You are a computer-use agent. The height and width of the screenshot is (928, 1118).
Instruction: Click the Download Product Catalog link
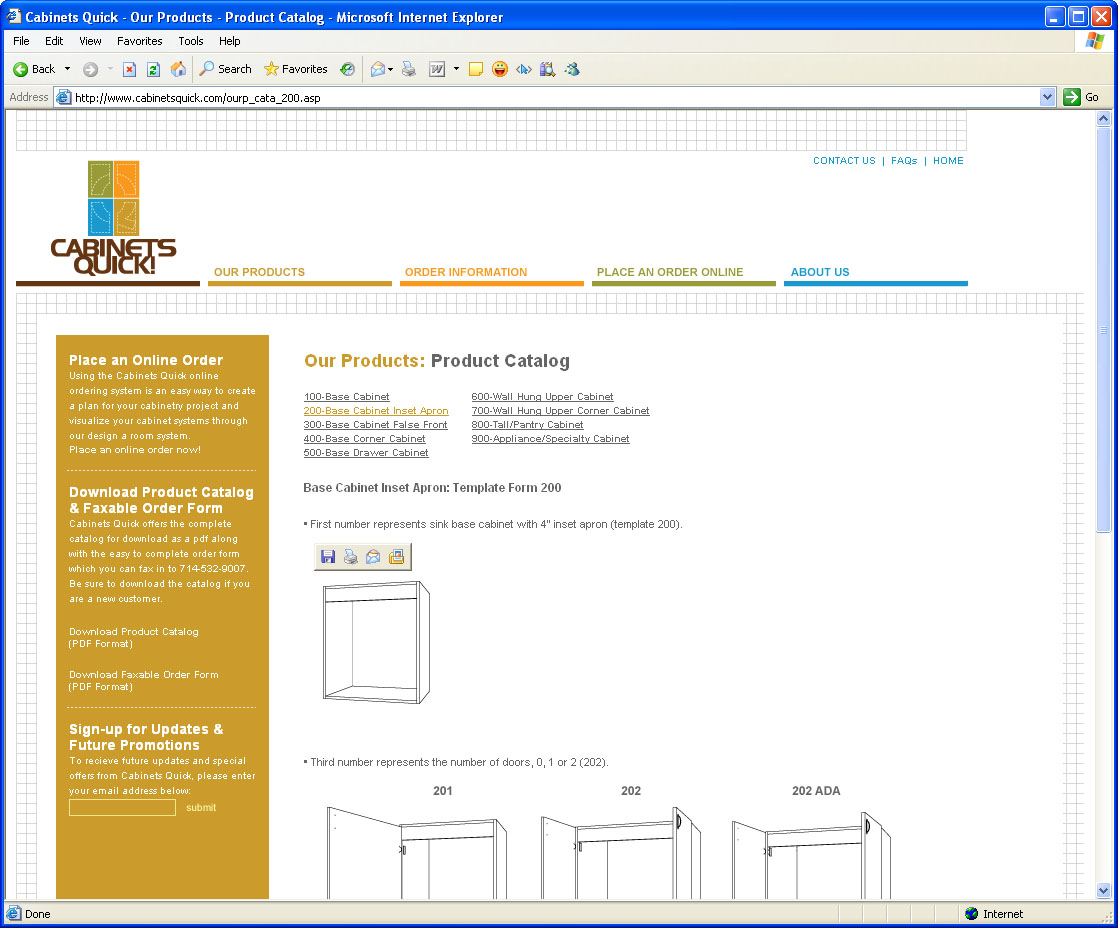[133, 632]
